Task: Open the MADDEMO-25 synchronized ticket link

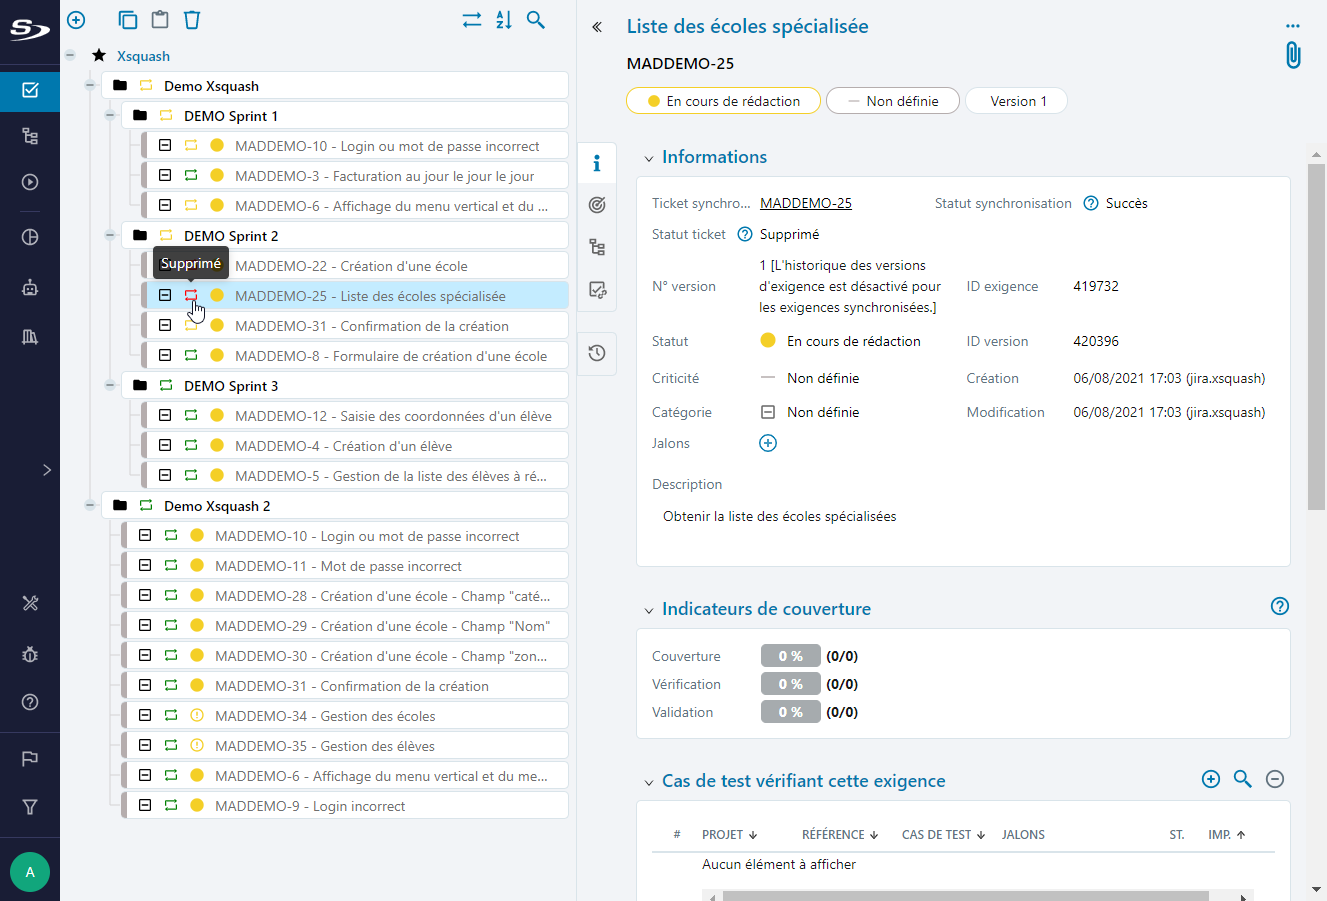Action: click(x=805, y=203)
